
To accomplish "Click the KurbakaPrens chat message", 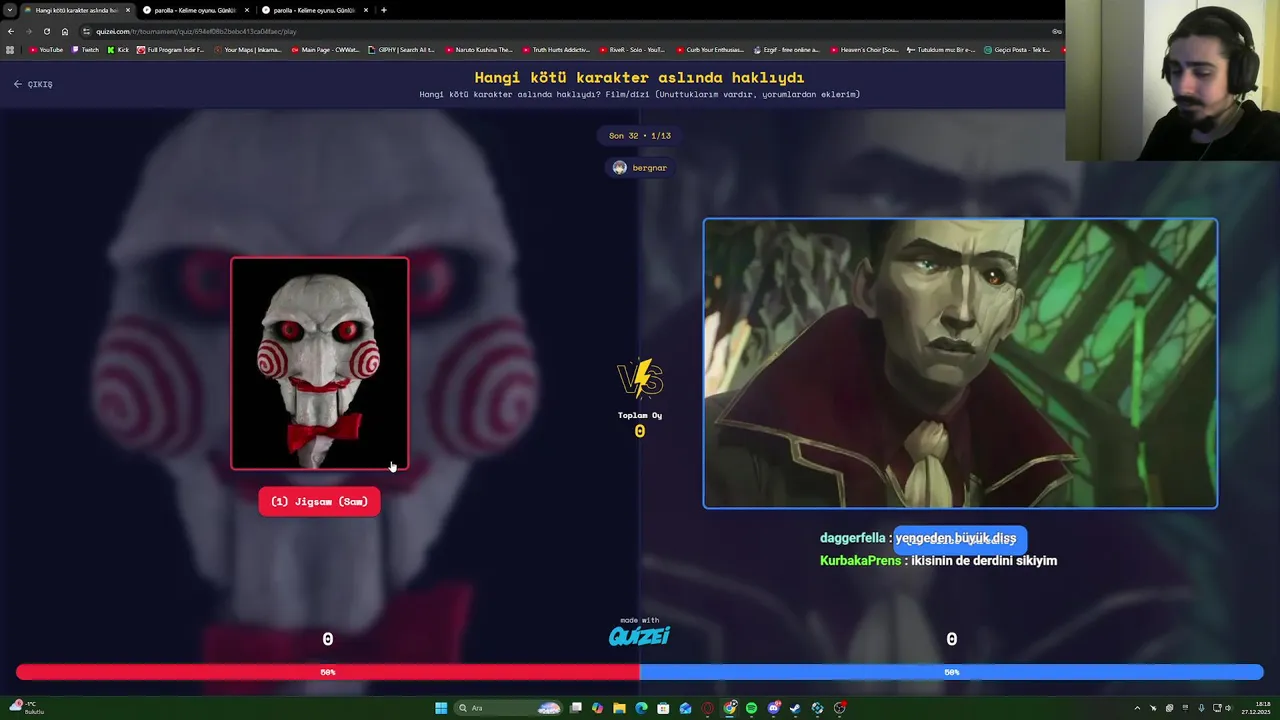I will pyautogui.click(x=938, y=561).
